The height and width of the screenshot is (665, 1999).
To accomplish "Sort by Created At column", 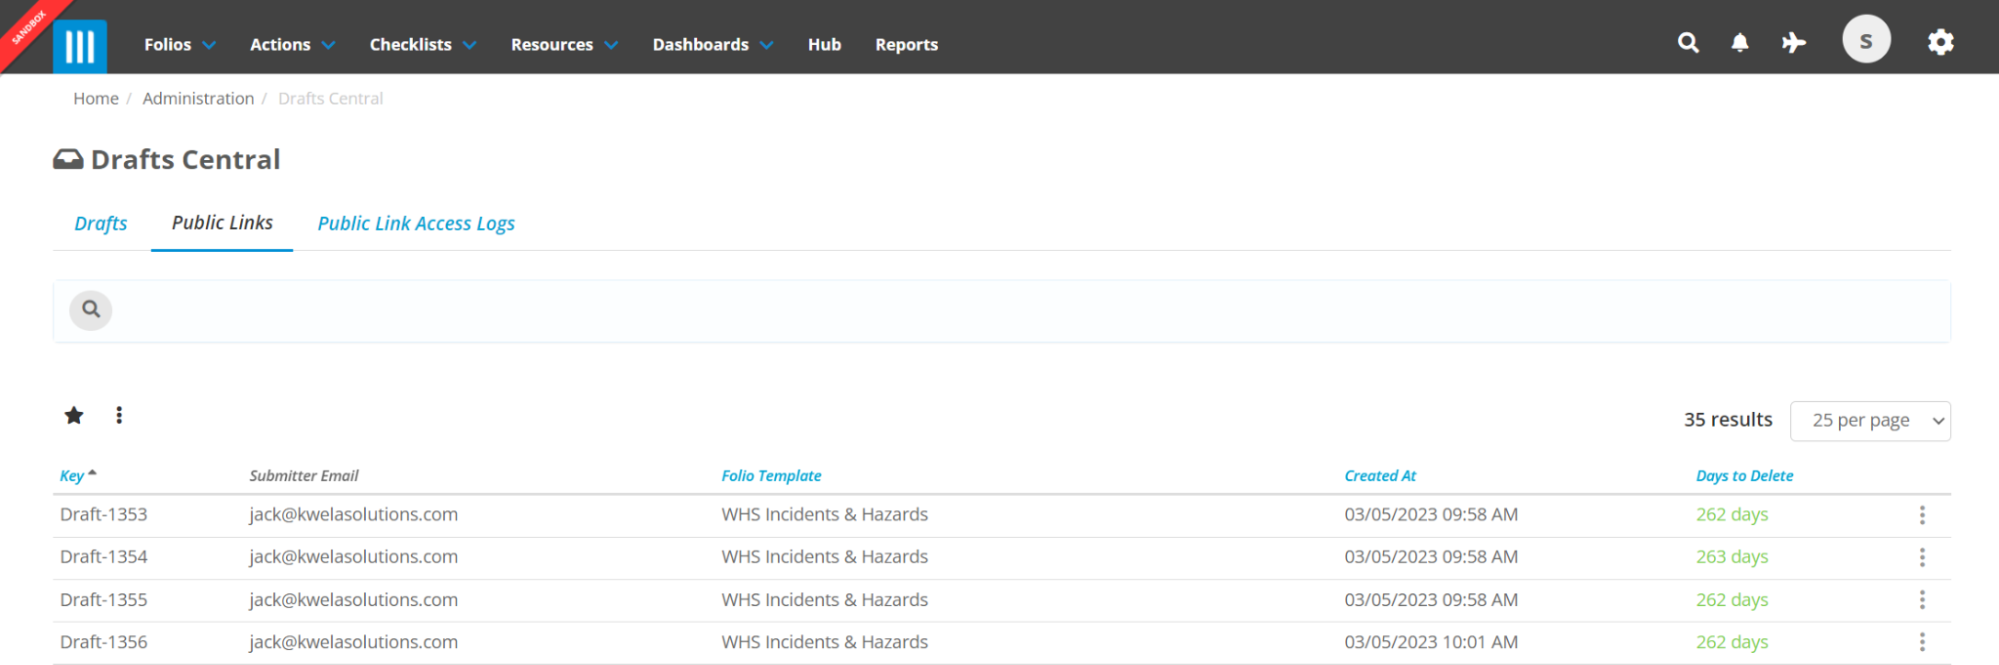I will 1380,476.
